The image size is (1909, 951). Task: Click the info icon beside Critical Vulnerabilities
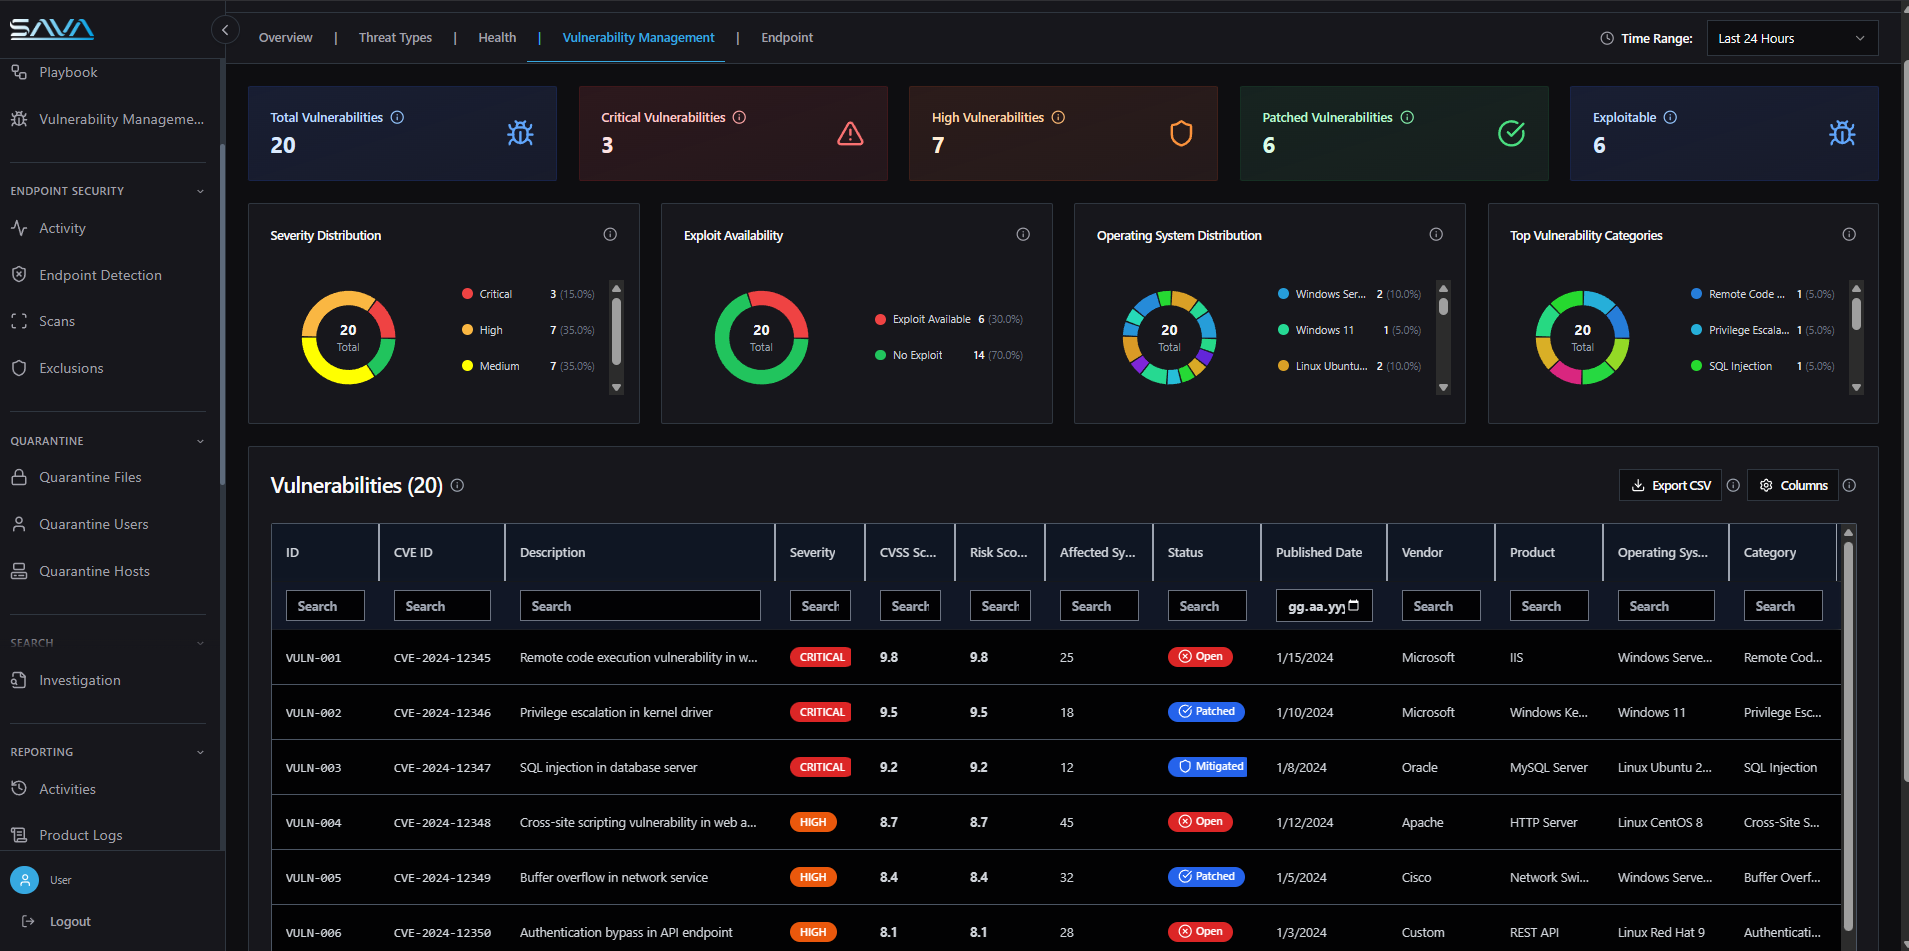coord(739,117)
